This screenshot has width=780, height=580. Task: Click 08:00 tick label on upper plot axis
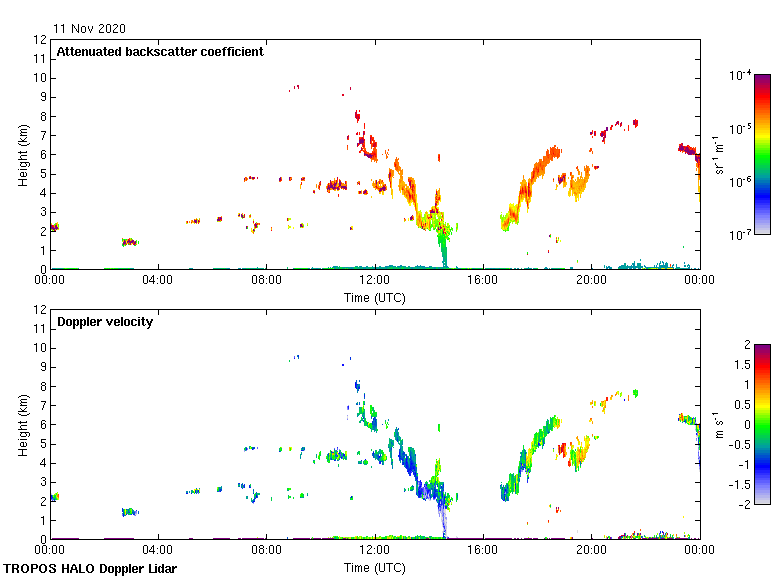266,281
